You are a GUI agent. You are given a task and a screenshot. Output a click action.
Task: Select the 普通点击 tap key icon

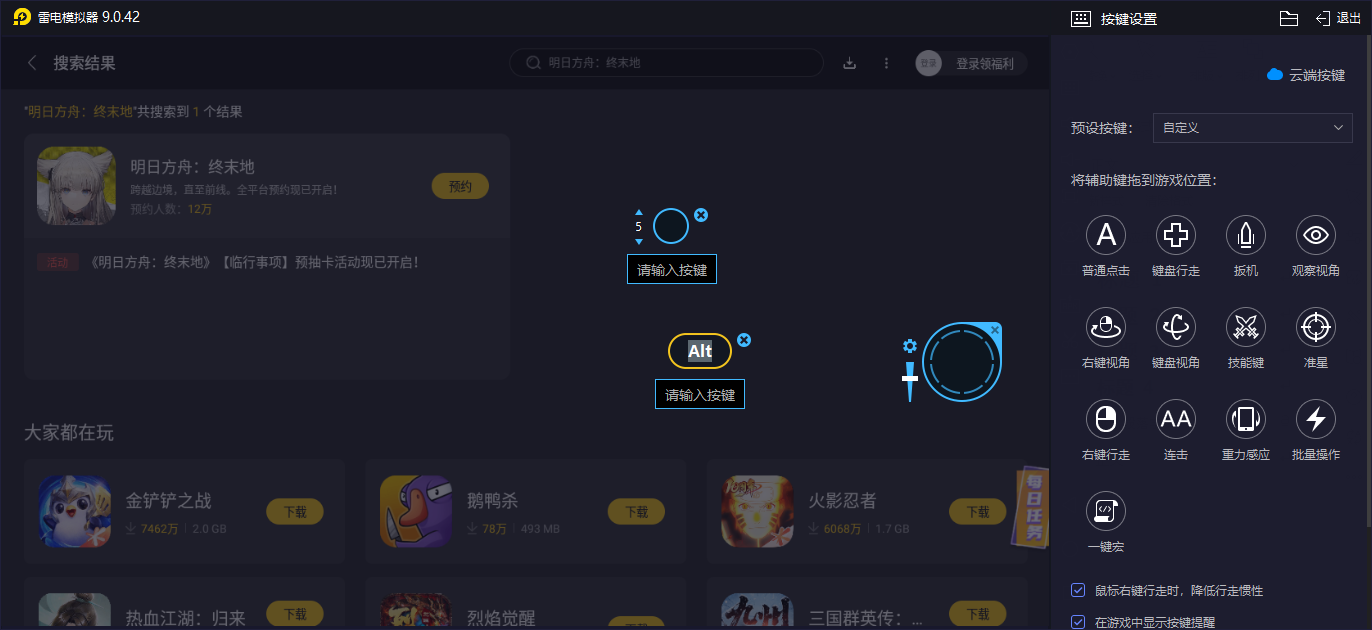pyautogui.click(x=1106, y=235)
